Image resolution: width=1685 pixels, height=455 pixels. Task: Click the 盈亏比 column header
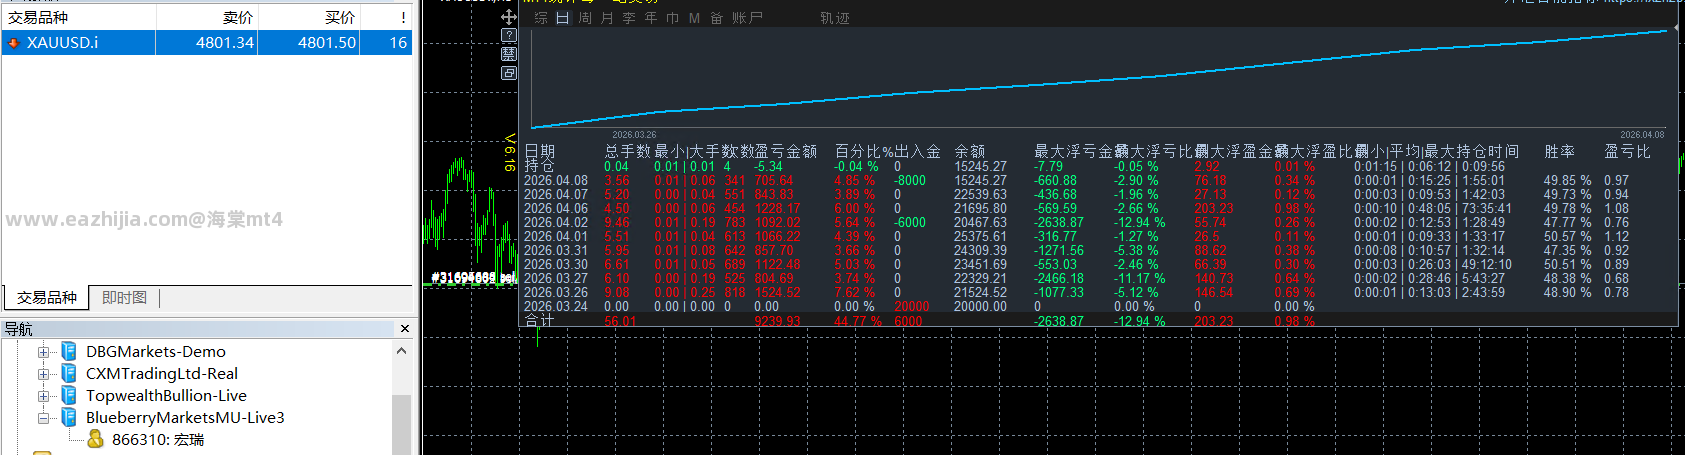[1628, 151]
